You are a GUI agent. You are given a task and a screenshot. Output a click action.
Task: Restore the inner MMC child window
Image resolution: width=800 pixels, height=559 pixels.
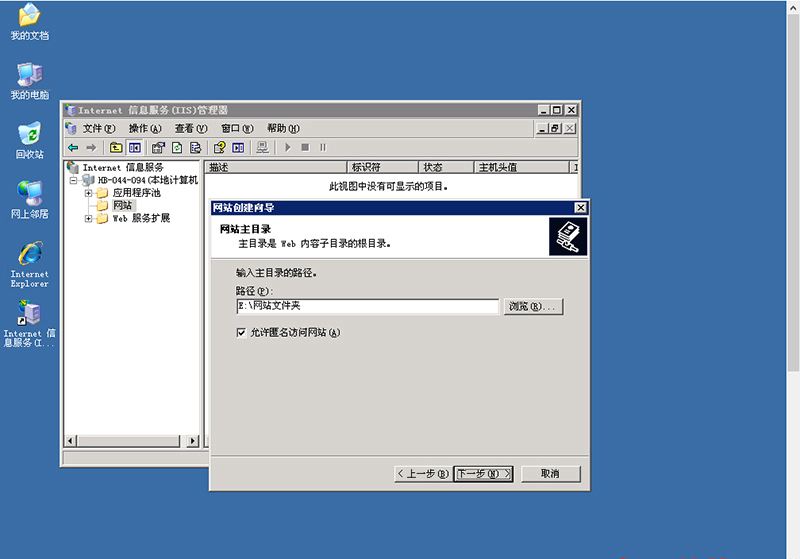556,129
